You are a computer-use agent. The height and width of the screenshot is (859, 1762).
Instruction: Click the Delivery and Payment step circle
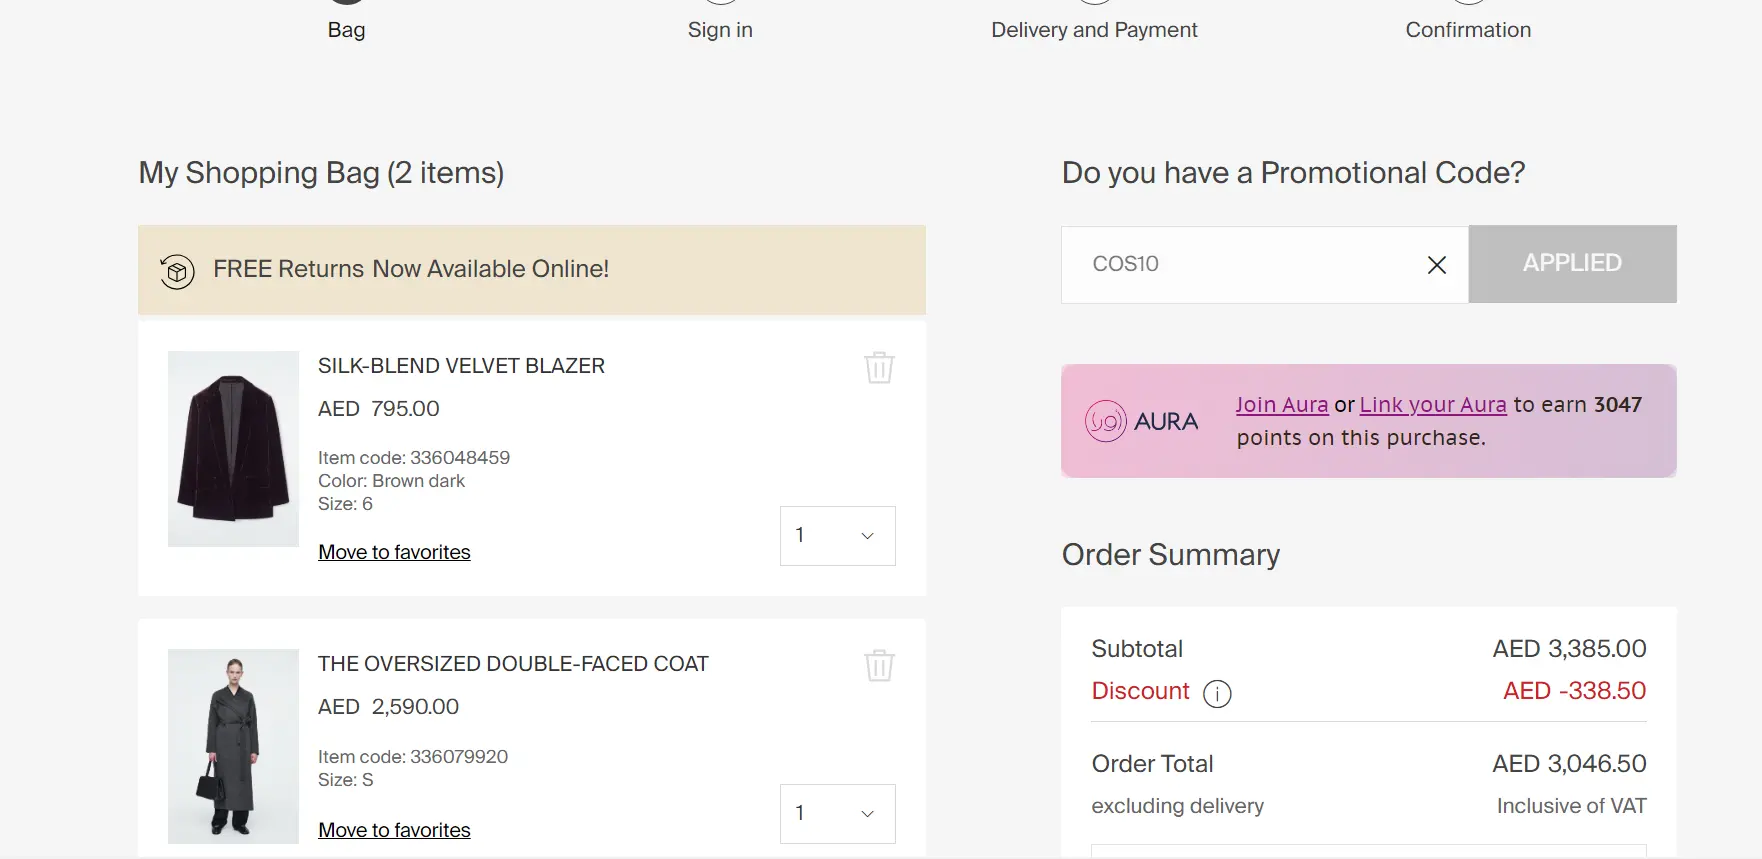point(1094,2)
